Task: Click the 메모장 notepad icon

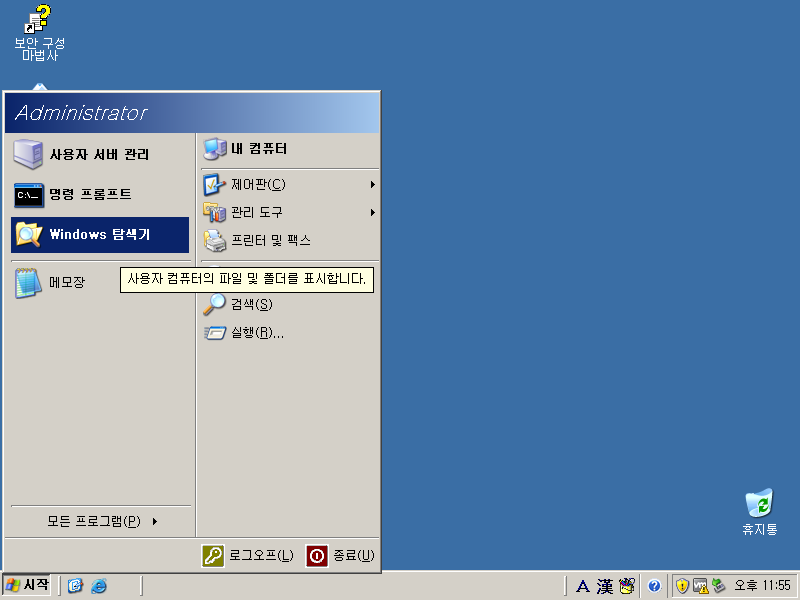Action: 28,282
